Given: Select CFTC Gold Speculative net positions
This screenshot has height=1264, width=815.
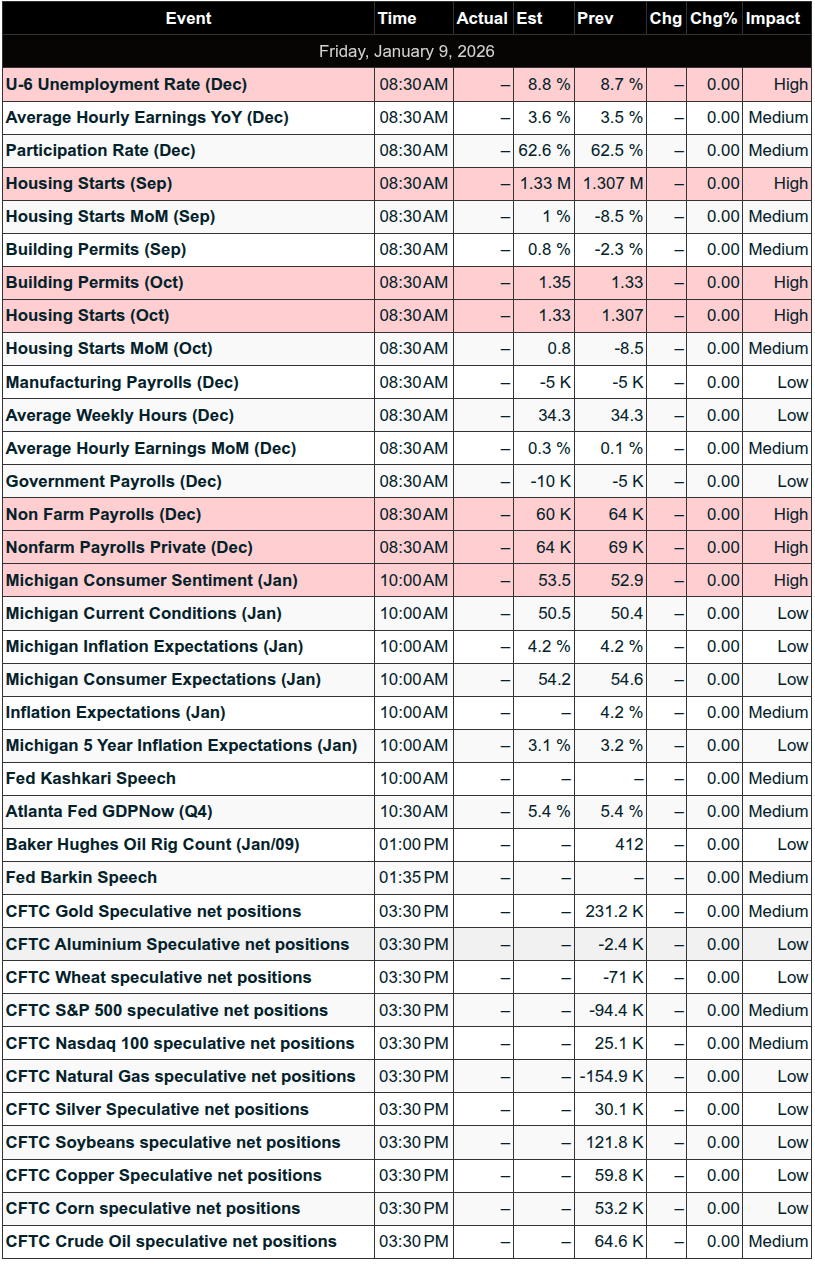Looking at the screenshot, I should point(153,911).
